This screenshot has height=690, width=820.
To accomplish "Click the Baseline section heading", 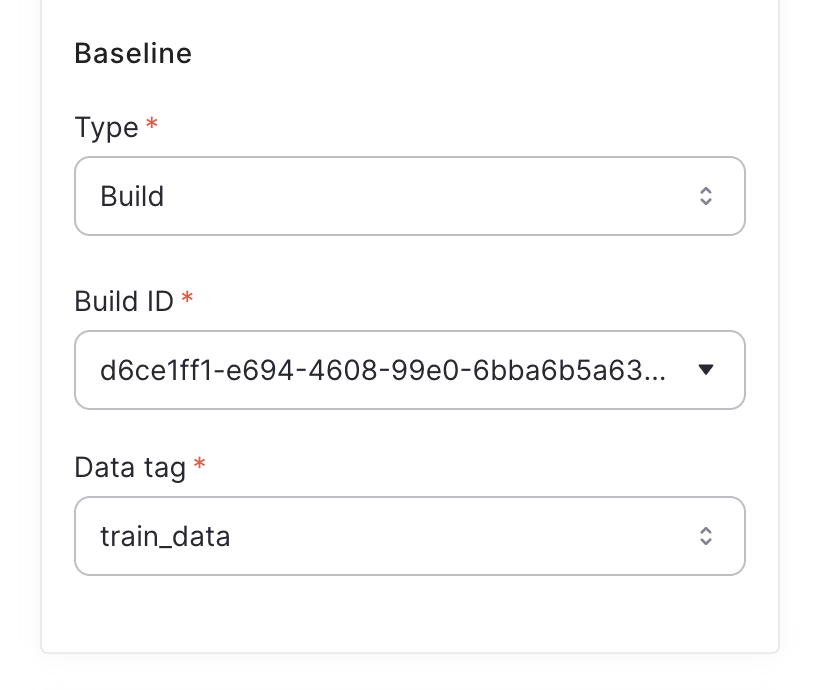I will pos(133,53).
